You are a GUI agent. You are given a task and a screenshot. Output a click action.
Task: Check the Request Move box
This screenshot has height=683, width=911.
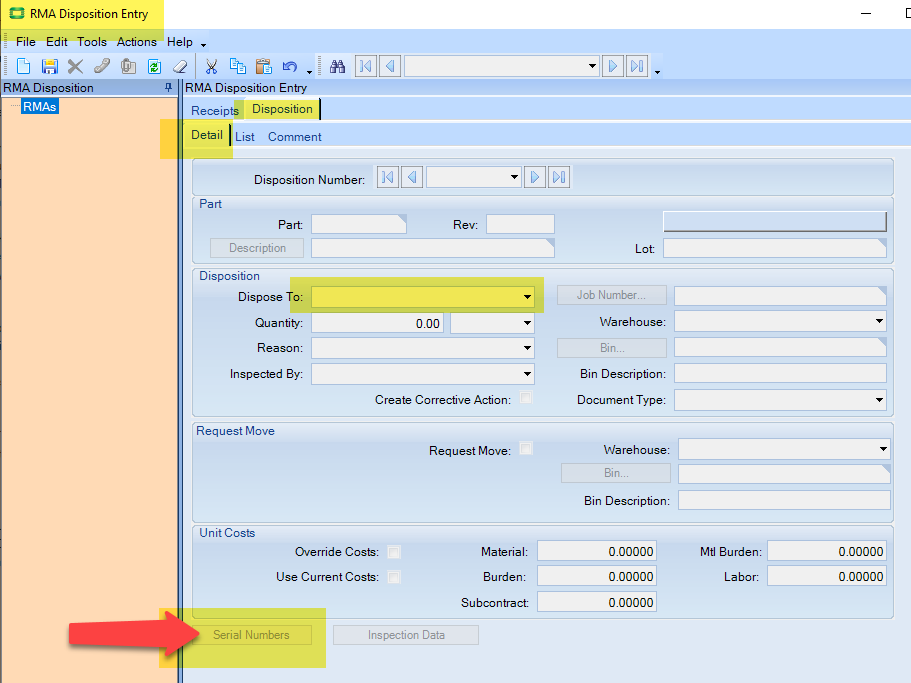point(525,448)
